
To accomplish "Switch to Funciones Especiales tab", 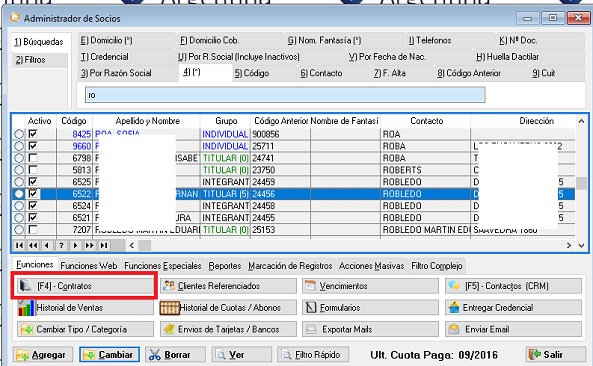I will [163, 266].
